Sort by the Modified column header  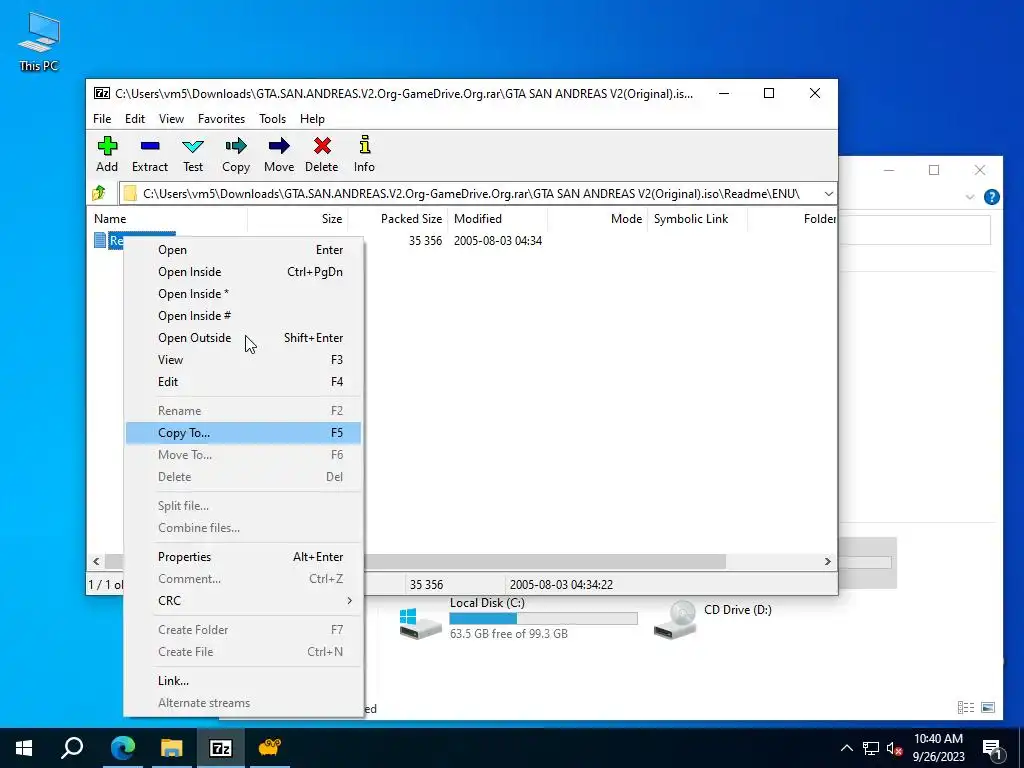click(x=498, y=219)
